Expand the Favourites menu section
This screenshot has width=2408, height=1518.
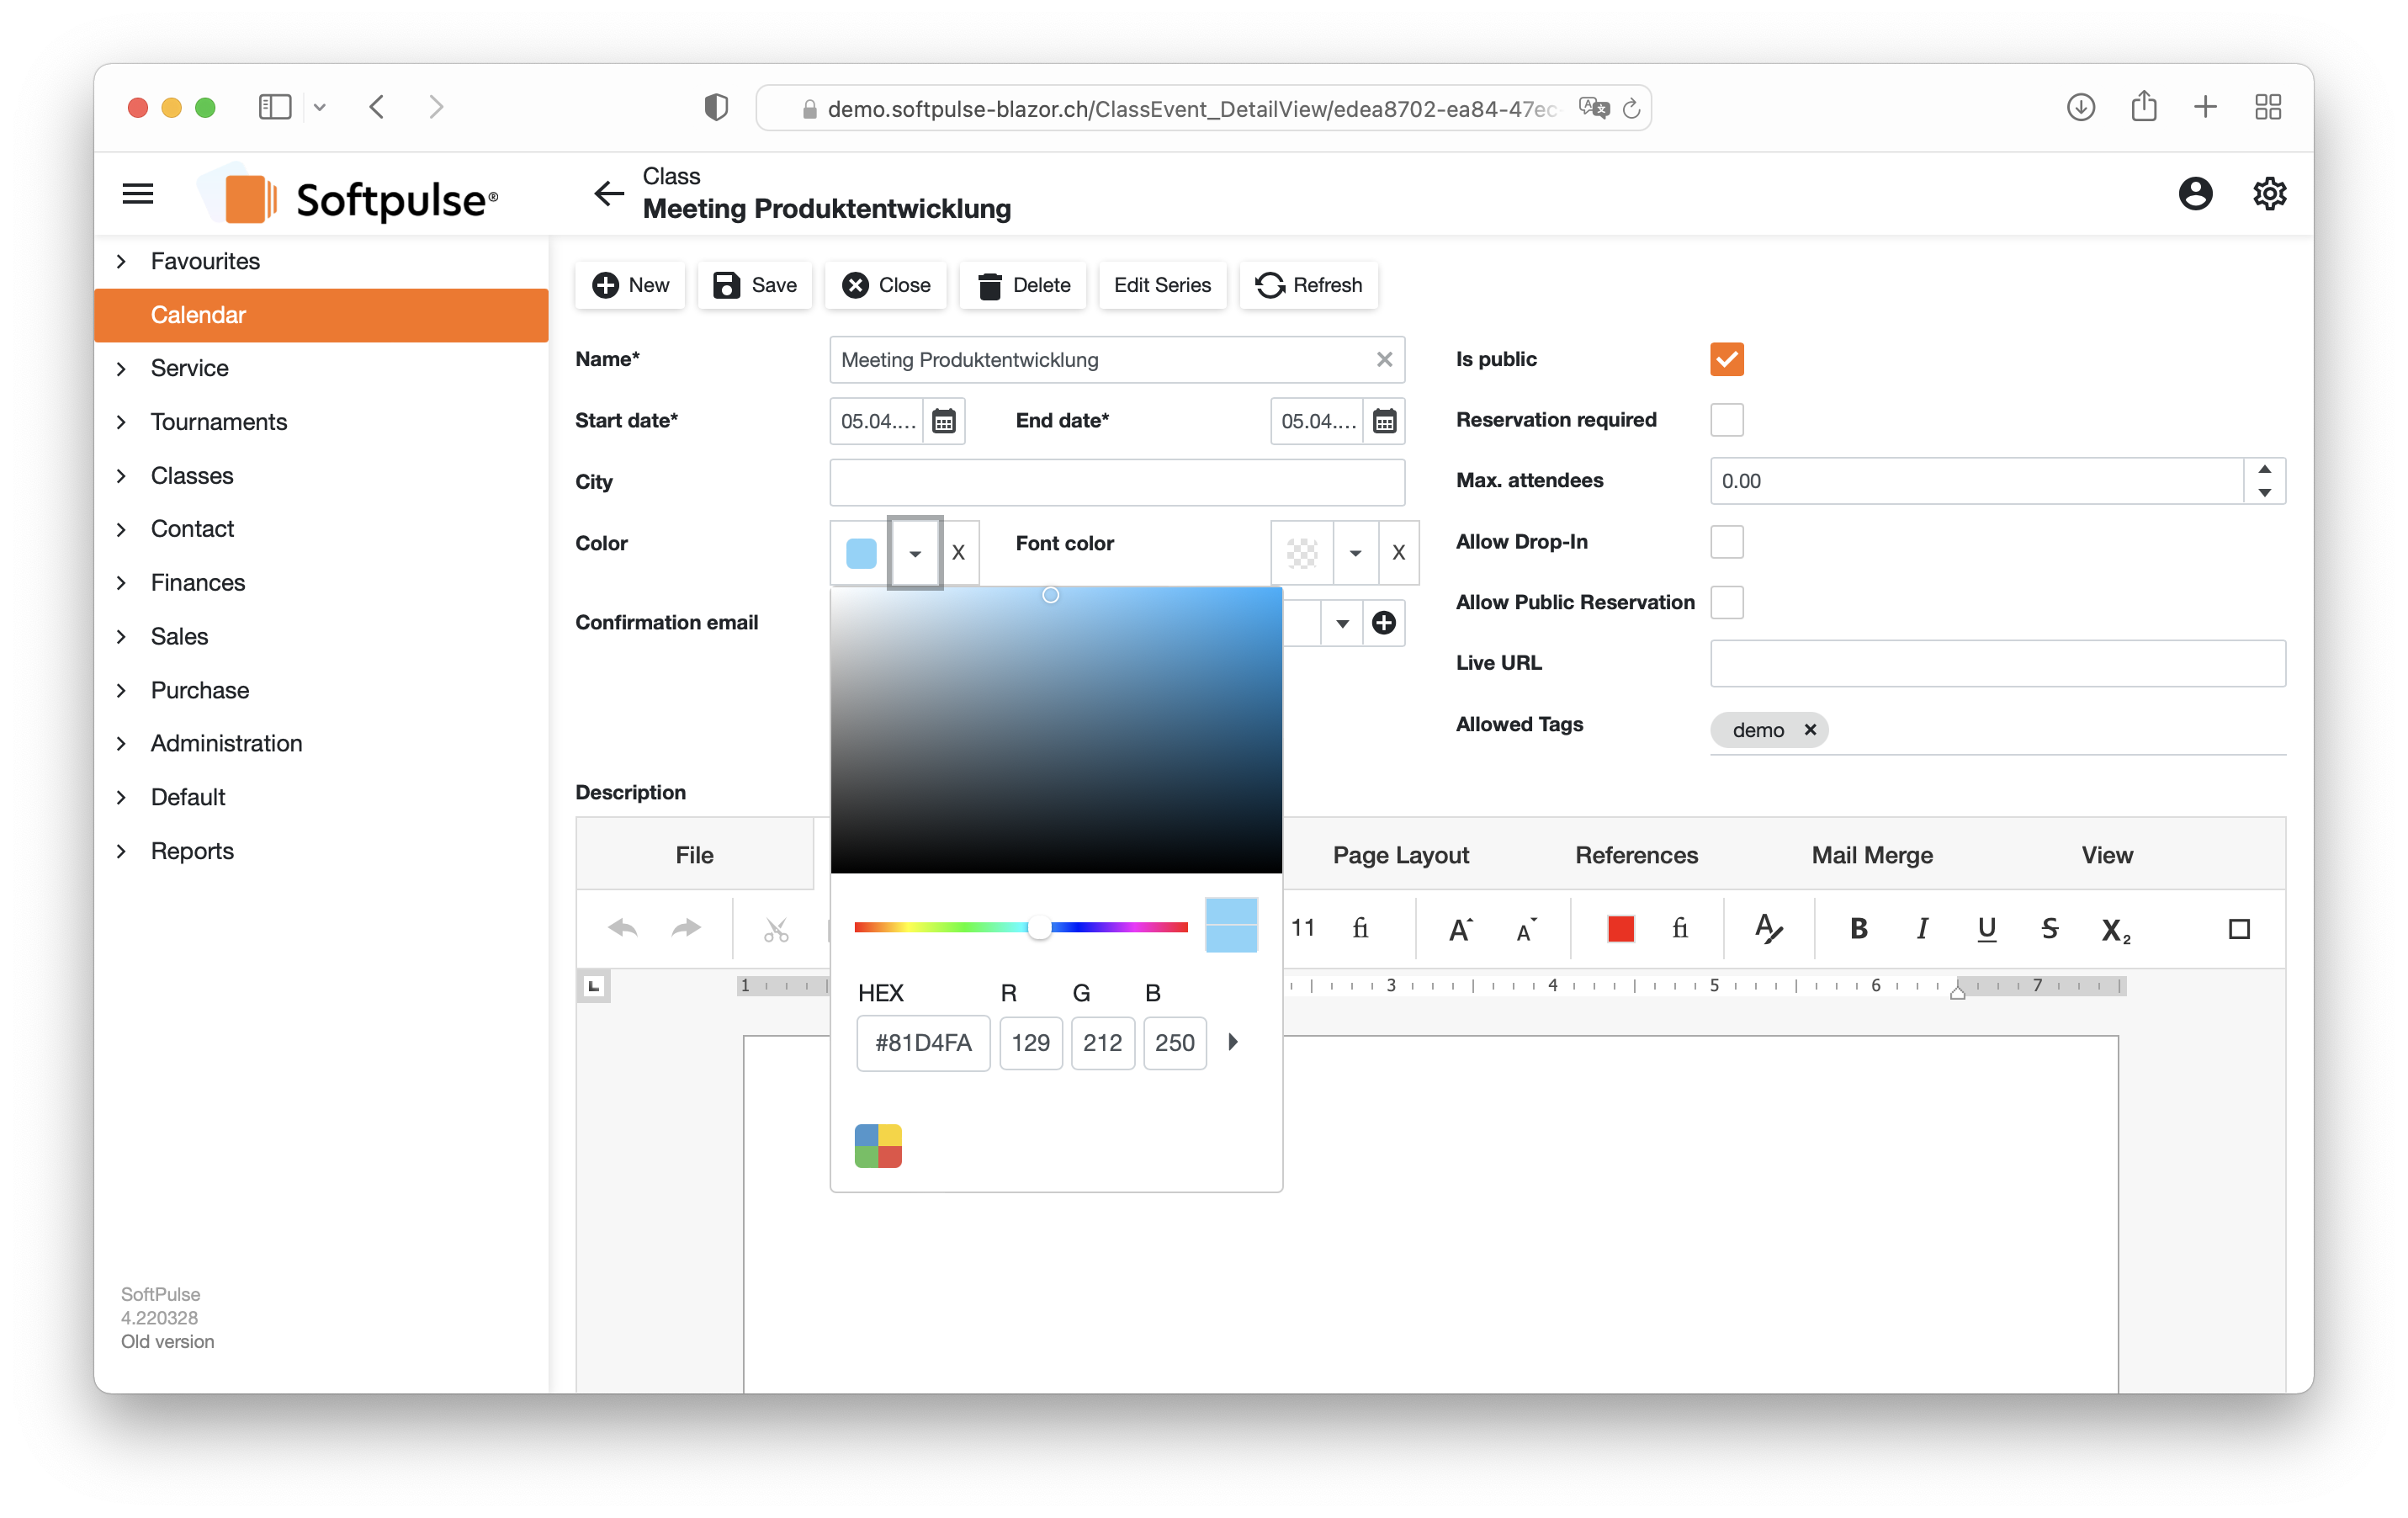pyautogui.click(x=121, y=262)
